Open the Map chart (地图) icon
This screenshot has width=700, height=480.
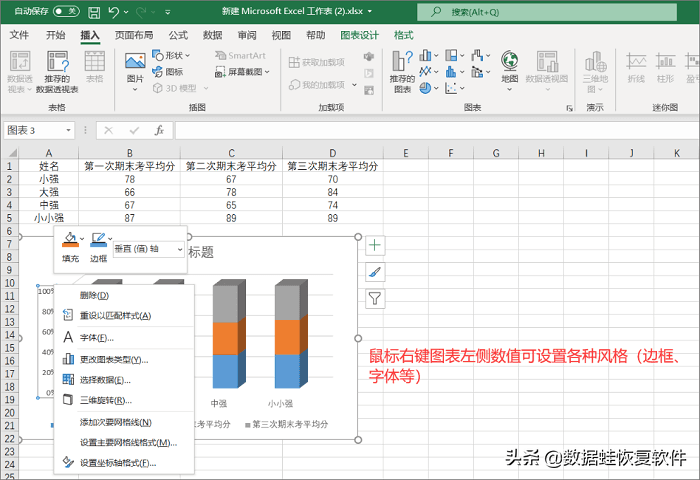coord(509,71)
